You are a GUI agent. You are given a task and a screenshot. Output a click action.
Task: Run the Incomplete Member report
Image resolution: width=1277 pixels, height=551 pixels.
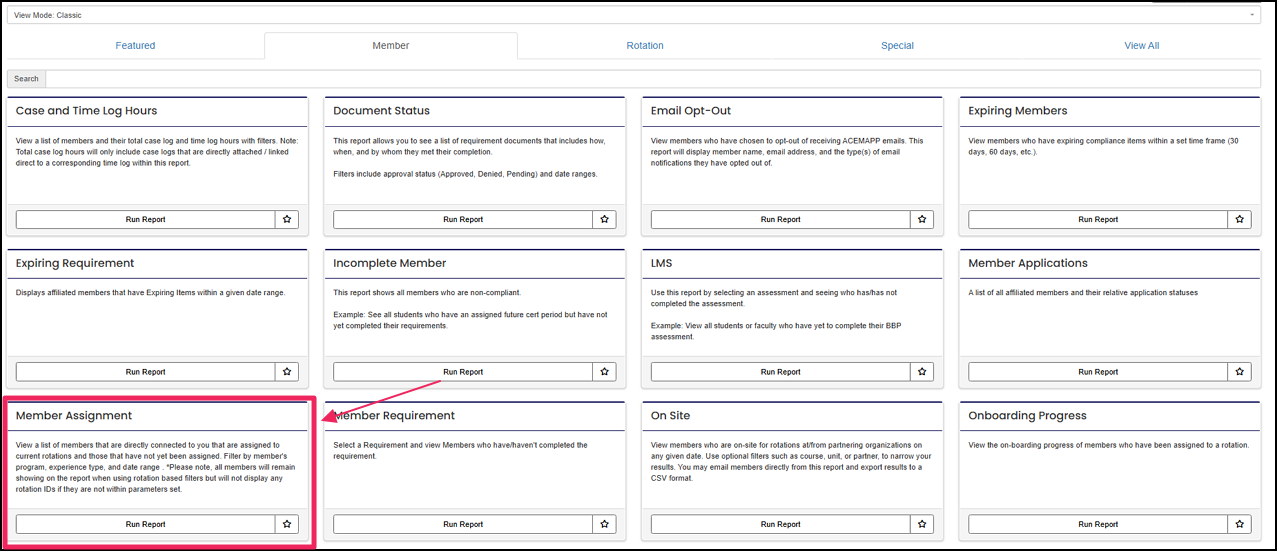point(463,372)
